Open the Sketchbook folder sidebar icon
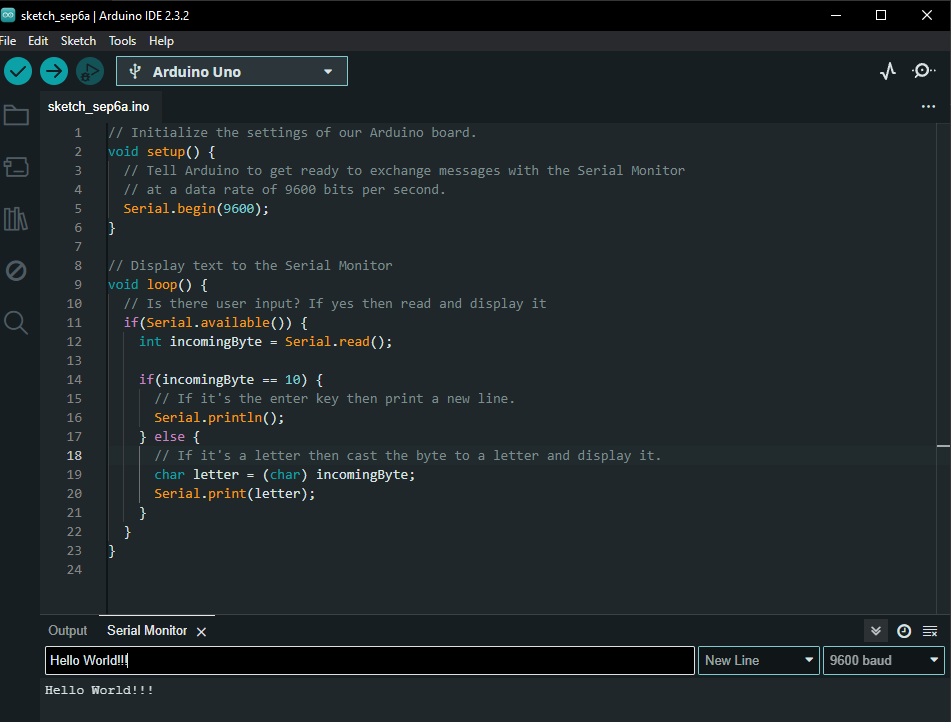Screen dimensions: 951x722 click(16, 115)
